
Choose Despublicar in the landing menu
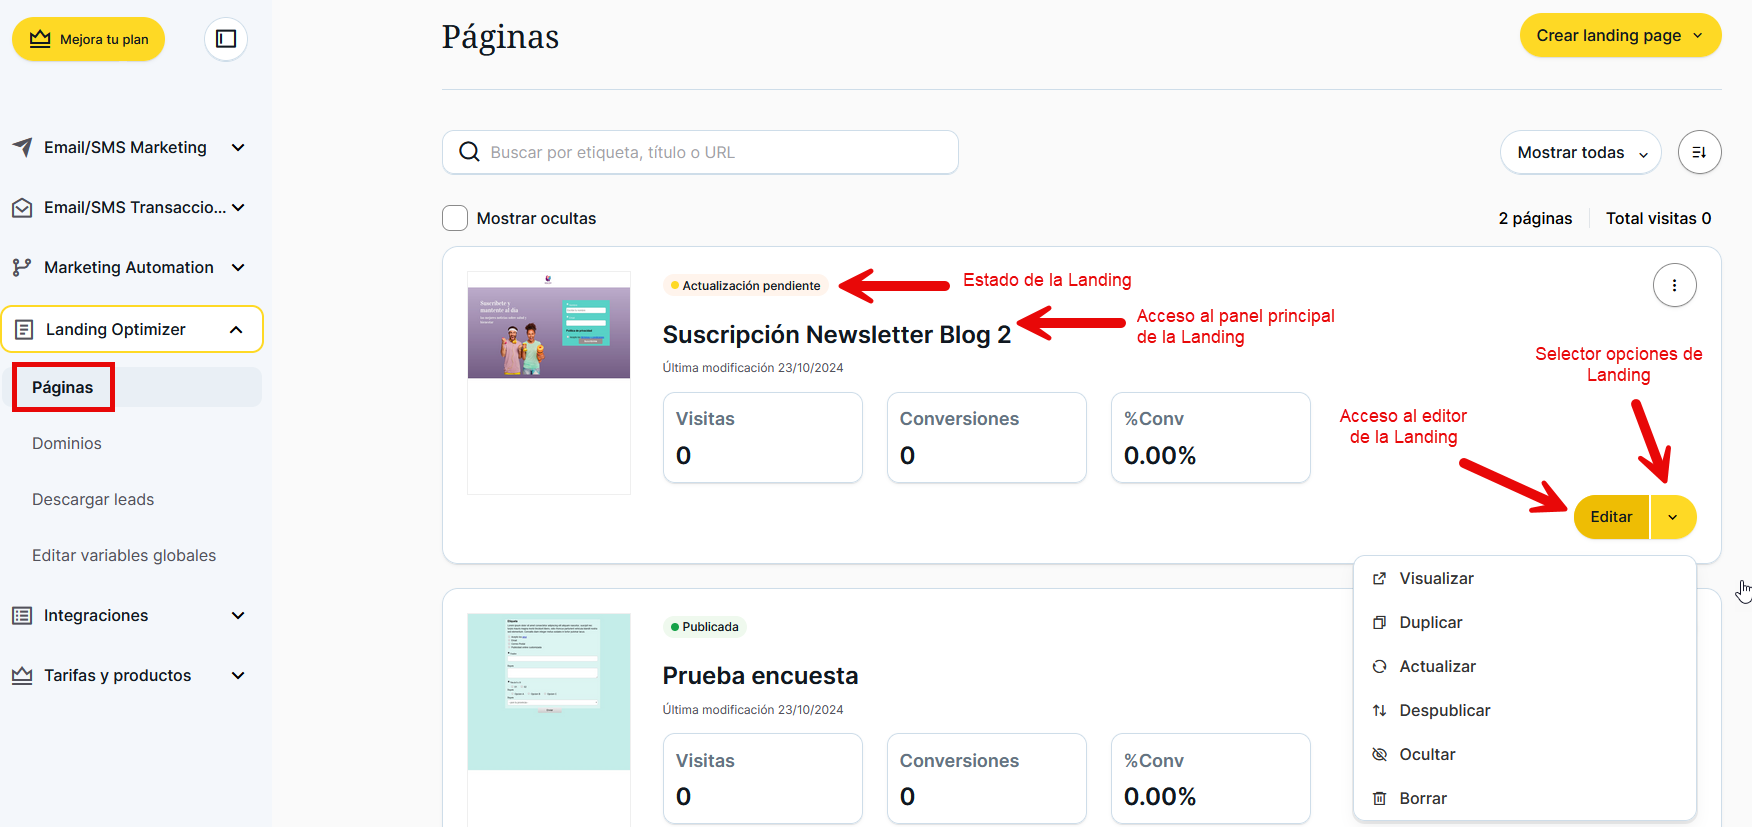pyautogui.click(x=1444, y=710)
